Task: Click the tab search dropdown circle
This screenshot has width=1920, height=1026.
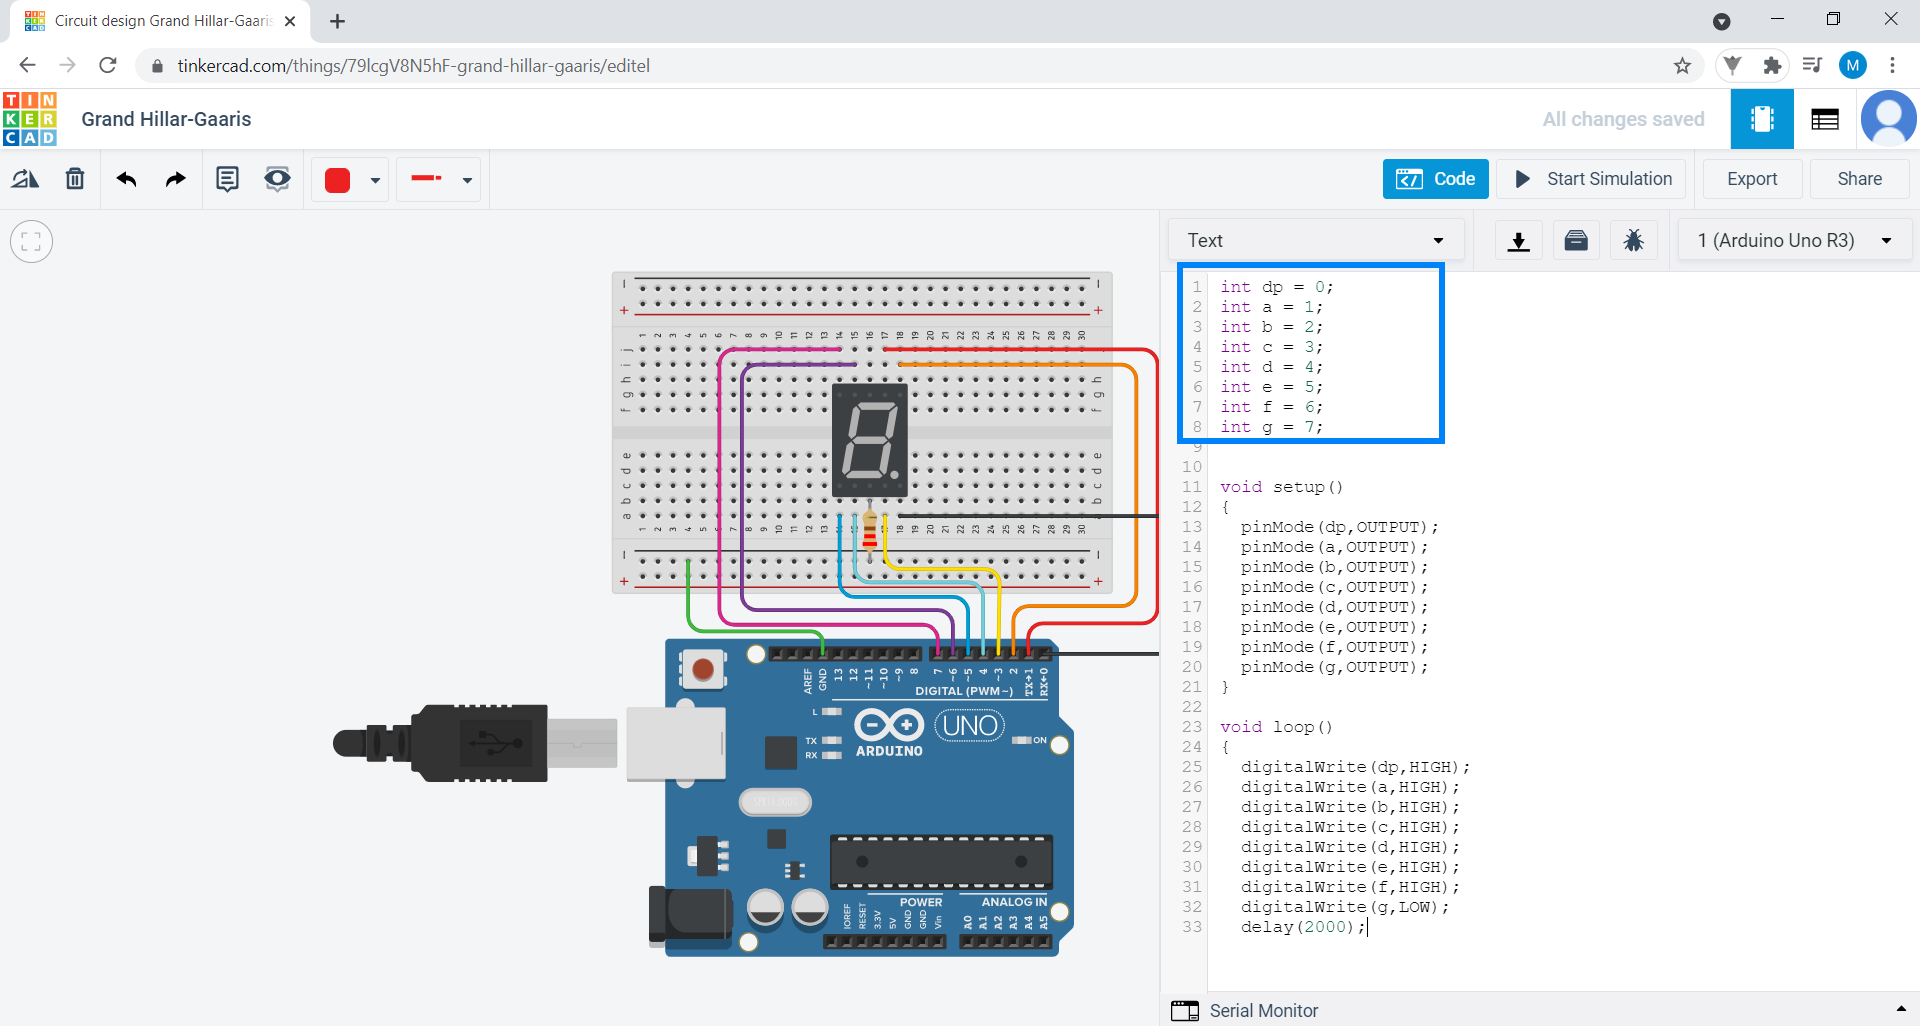Action: (x=1722, y=21)
